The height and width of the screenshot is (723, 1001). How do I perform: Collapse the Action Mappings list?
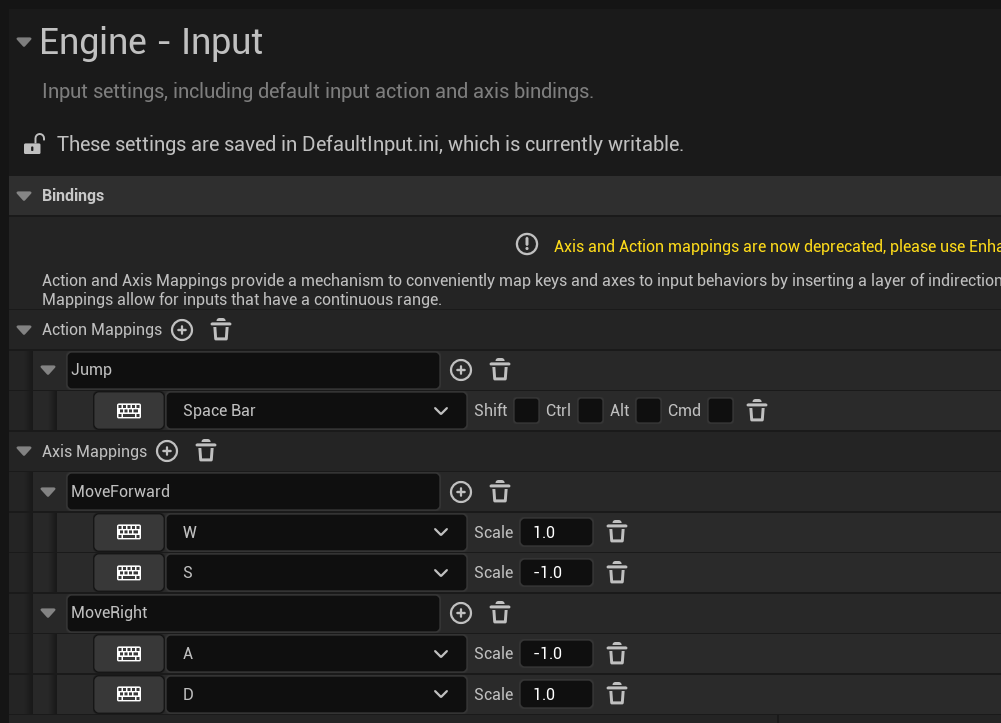click(24, 330)
